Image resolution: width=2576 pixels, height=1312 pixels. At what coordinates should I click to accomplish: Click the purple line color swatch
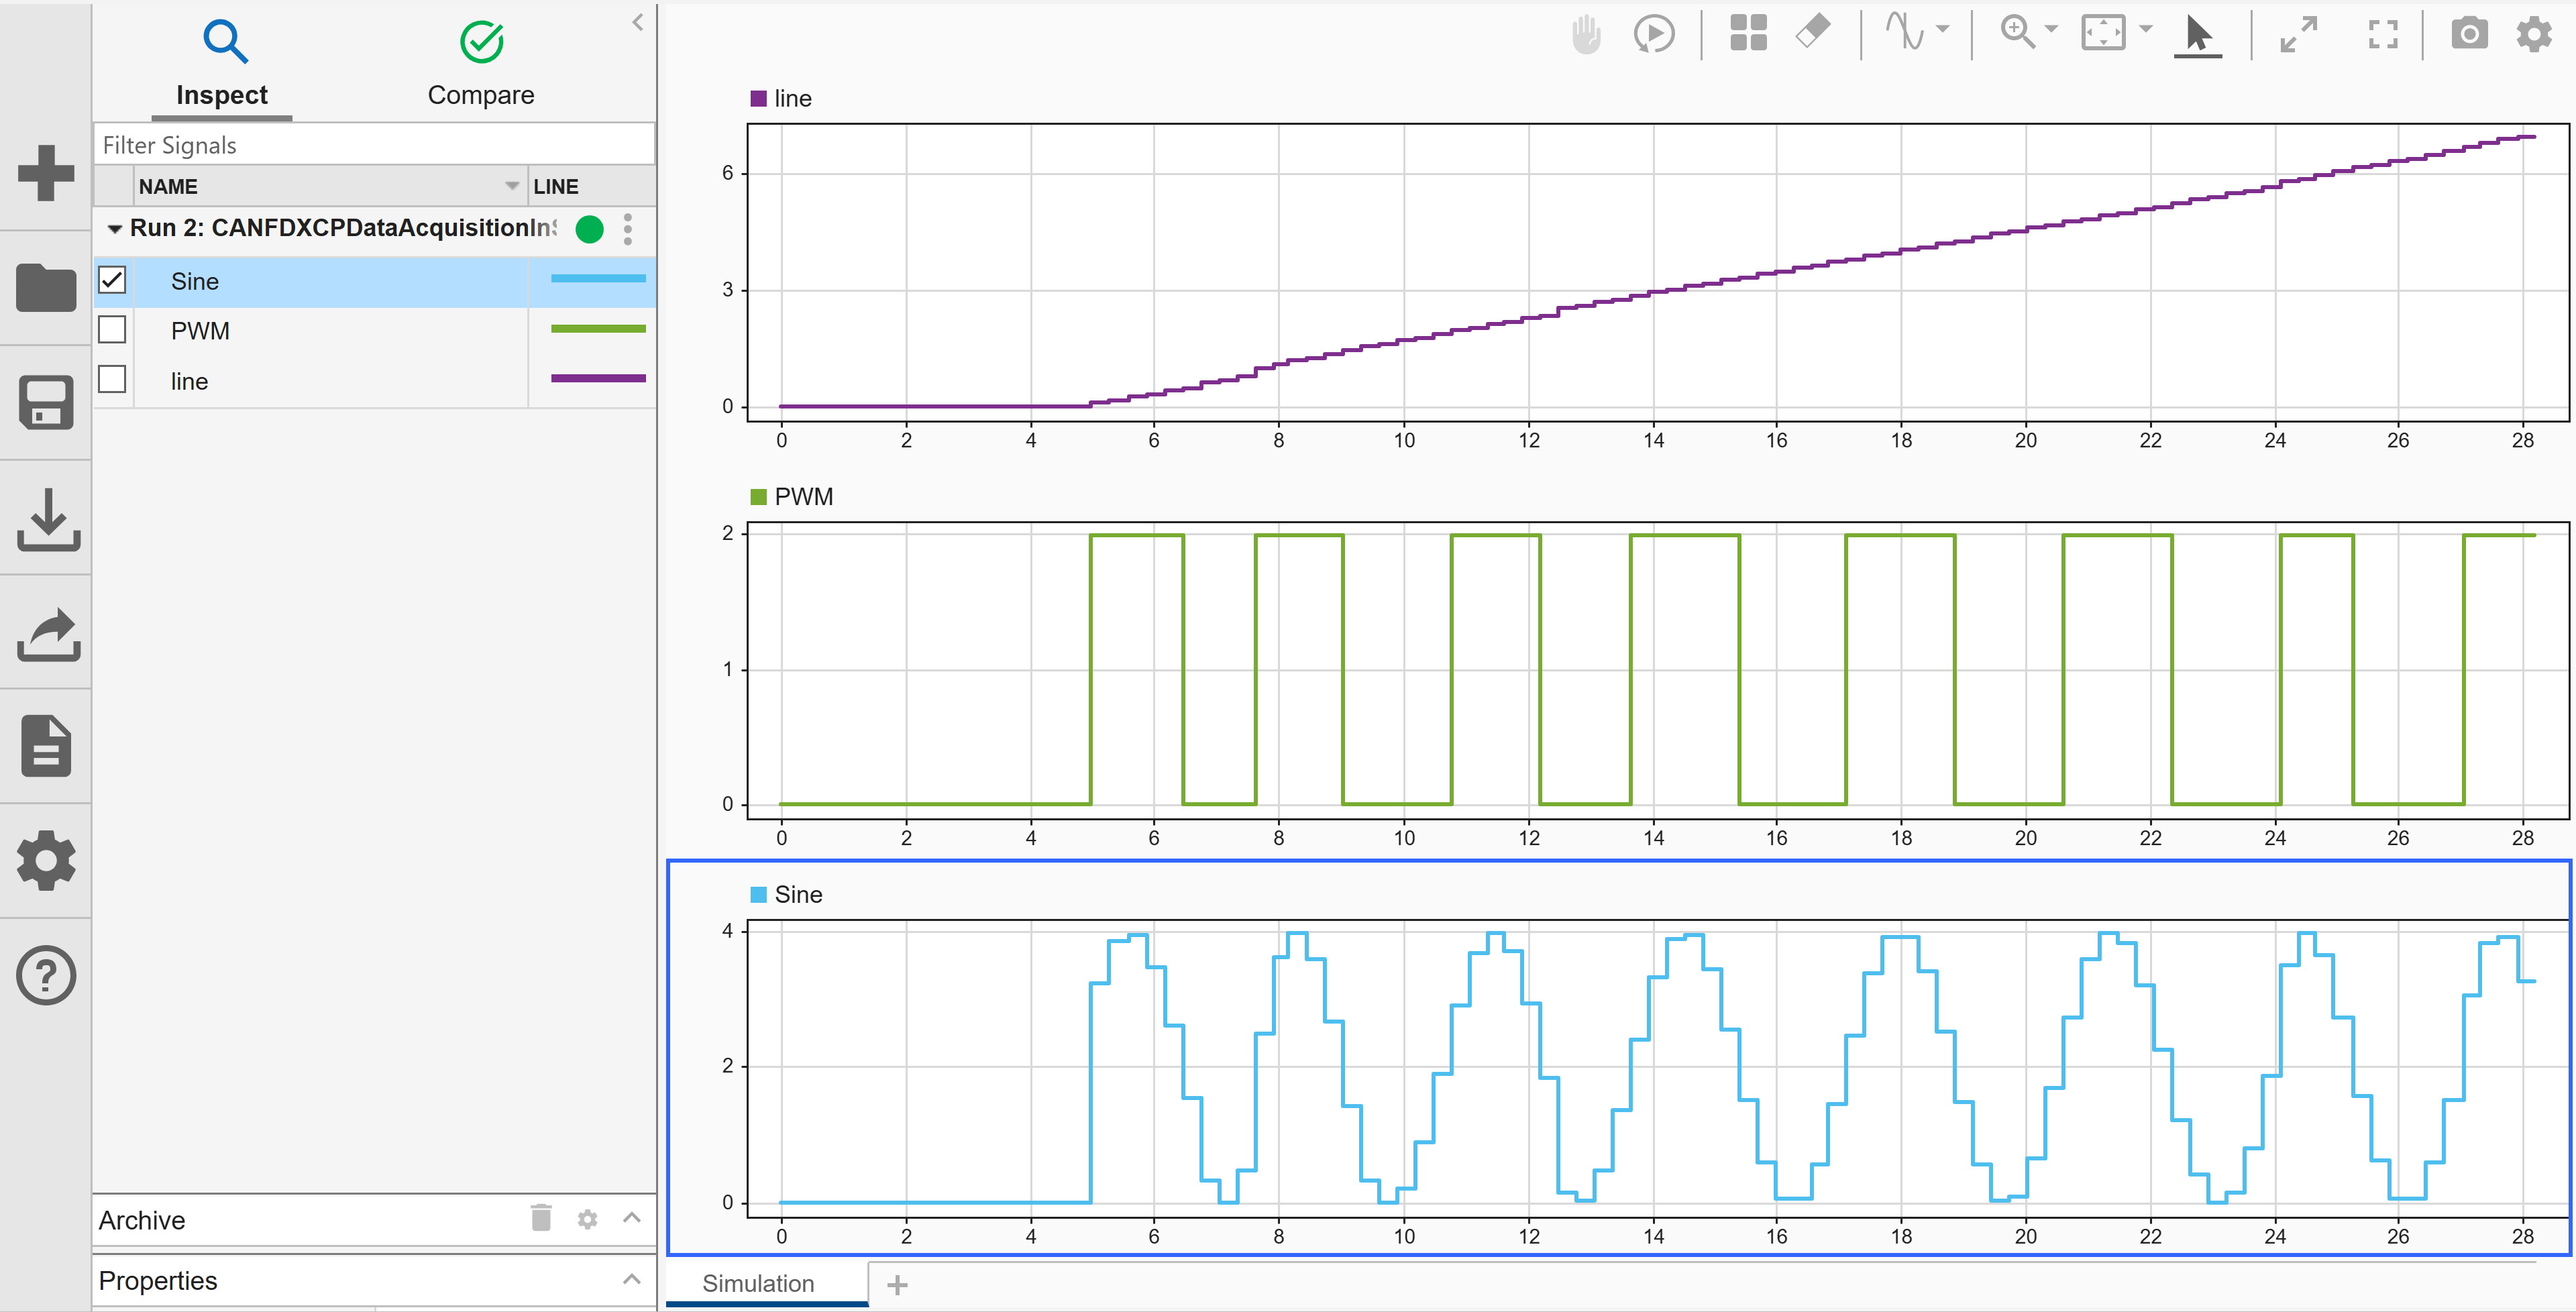pyautogui.click(x=598, y=378)
